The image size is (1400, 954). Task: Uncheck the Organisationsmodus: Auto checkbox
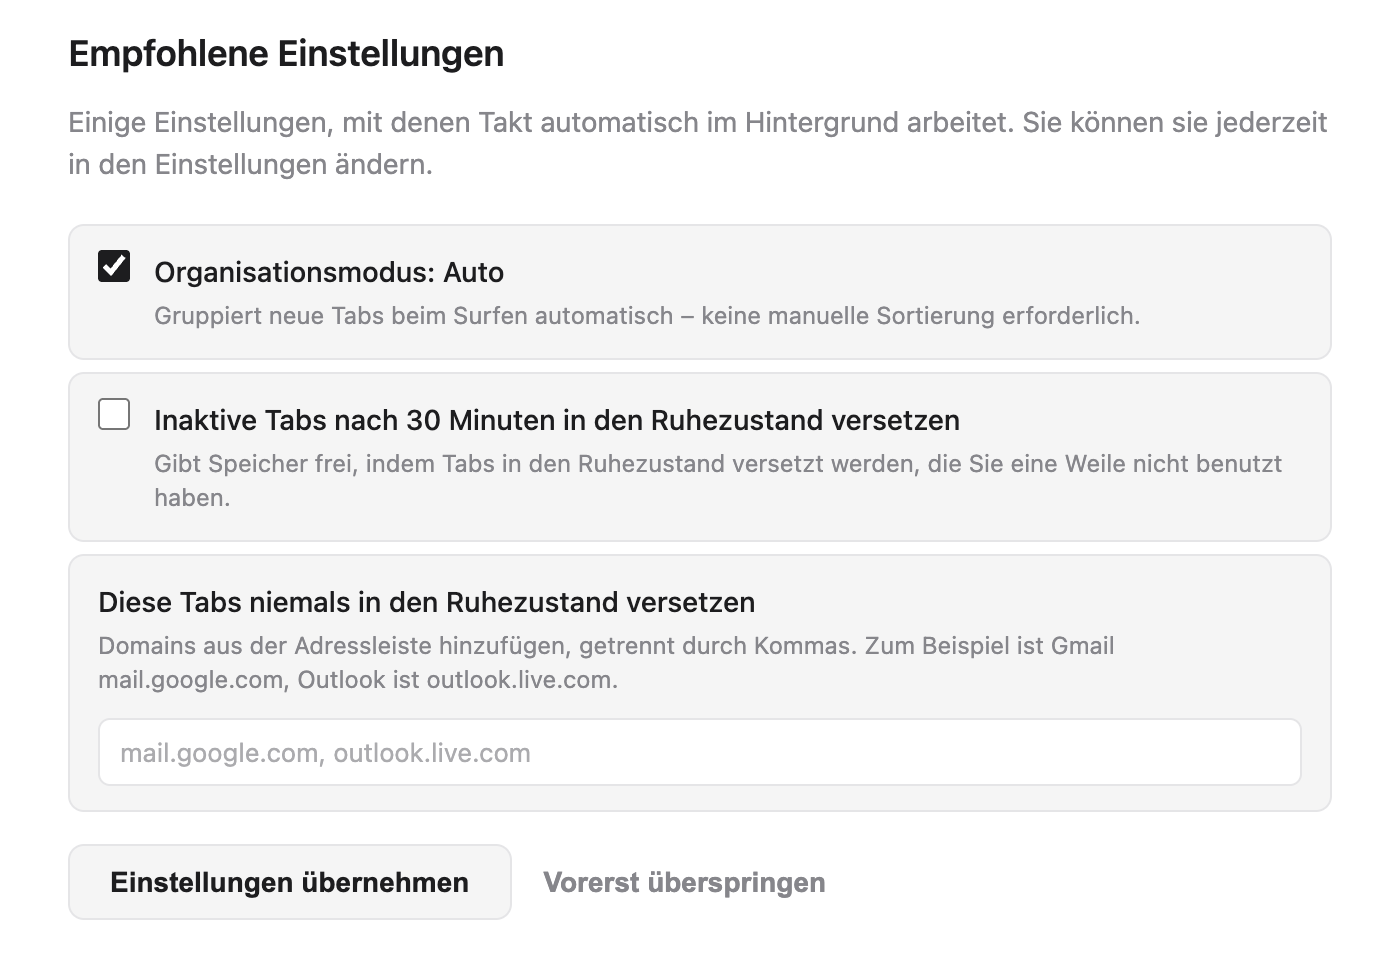[114, 266]
